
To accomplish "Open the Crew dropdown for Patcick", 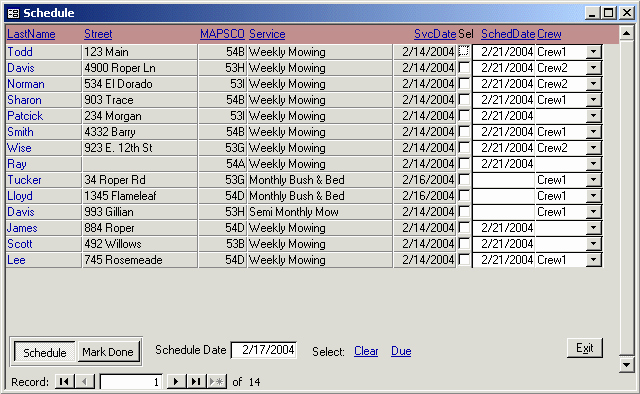I will point(593,116).
